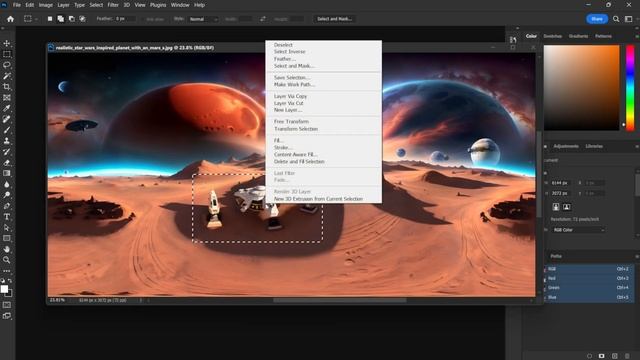Viewport: 640px width, 360px height.
Task: Swap width and height arrows icon
Action: coord(263,19)
